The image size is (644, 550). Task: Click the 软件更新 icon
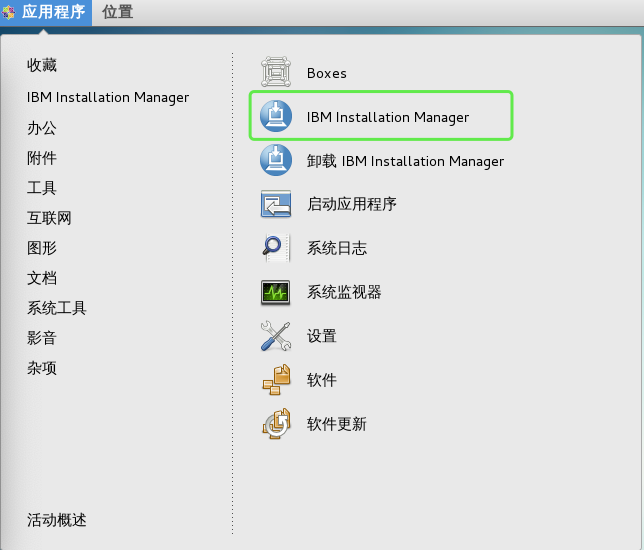point(276,423)
